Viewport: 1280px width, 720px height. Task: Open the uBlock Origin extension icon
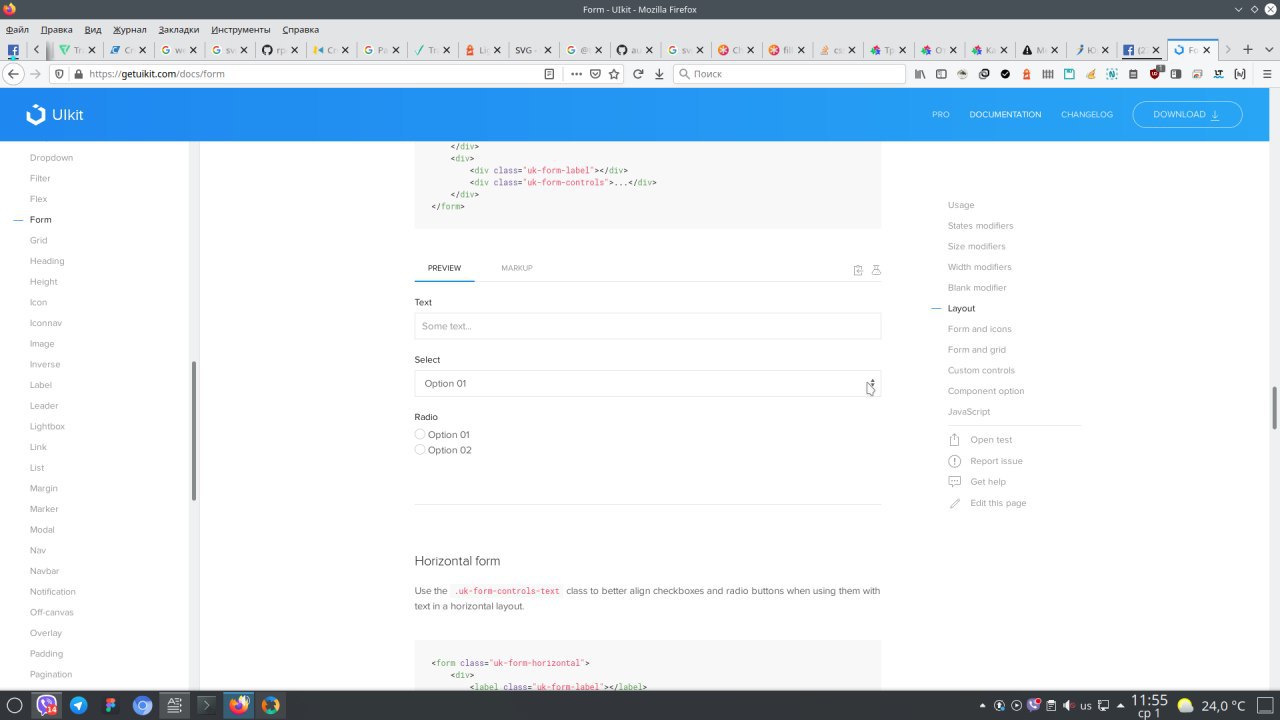coord(1155,74)
